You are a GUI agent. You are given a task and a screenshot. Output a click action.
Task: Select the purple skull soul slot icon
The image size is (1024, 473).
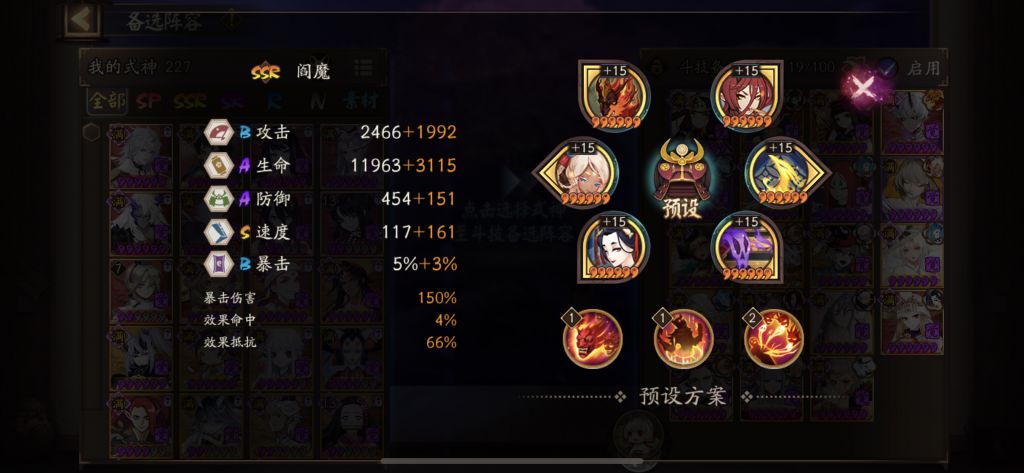coord(746,247)
